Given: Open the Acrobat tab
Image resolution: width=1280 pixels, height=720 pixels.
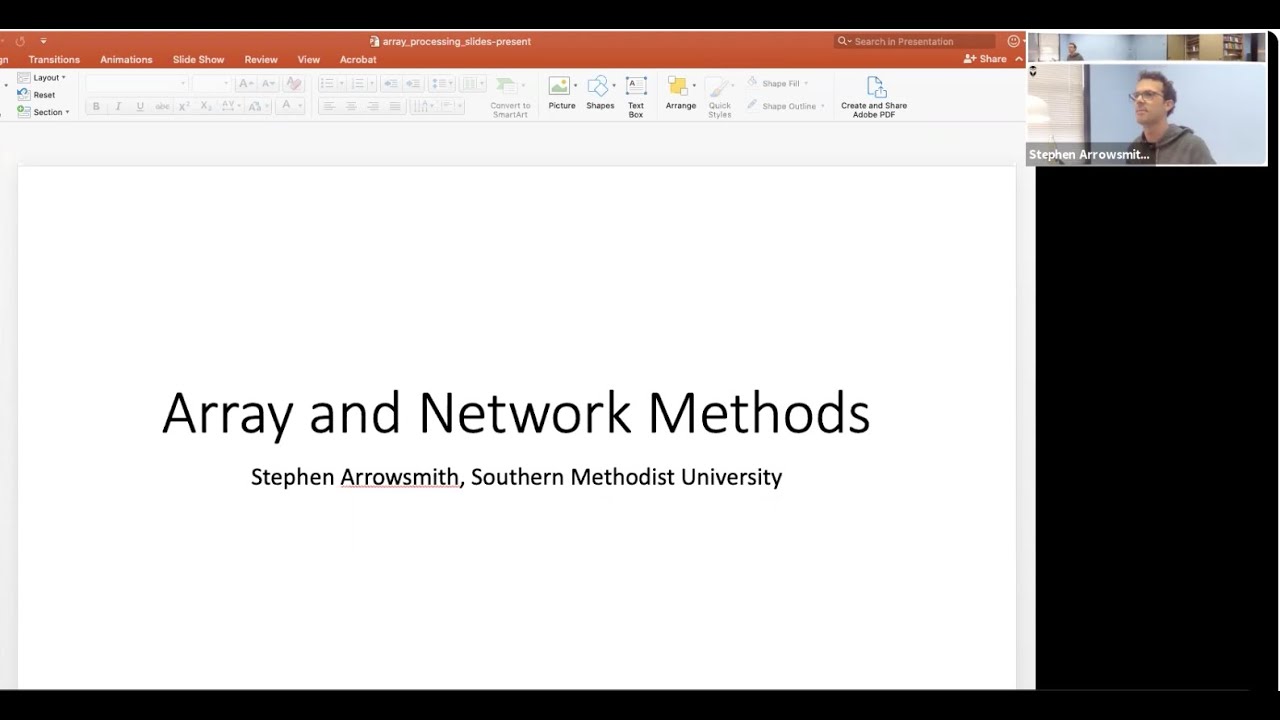Looking at the screenshot, I should tap(358, 60).
